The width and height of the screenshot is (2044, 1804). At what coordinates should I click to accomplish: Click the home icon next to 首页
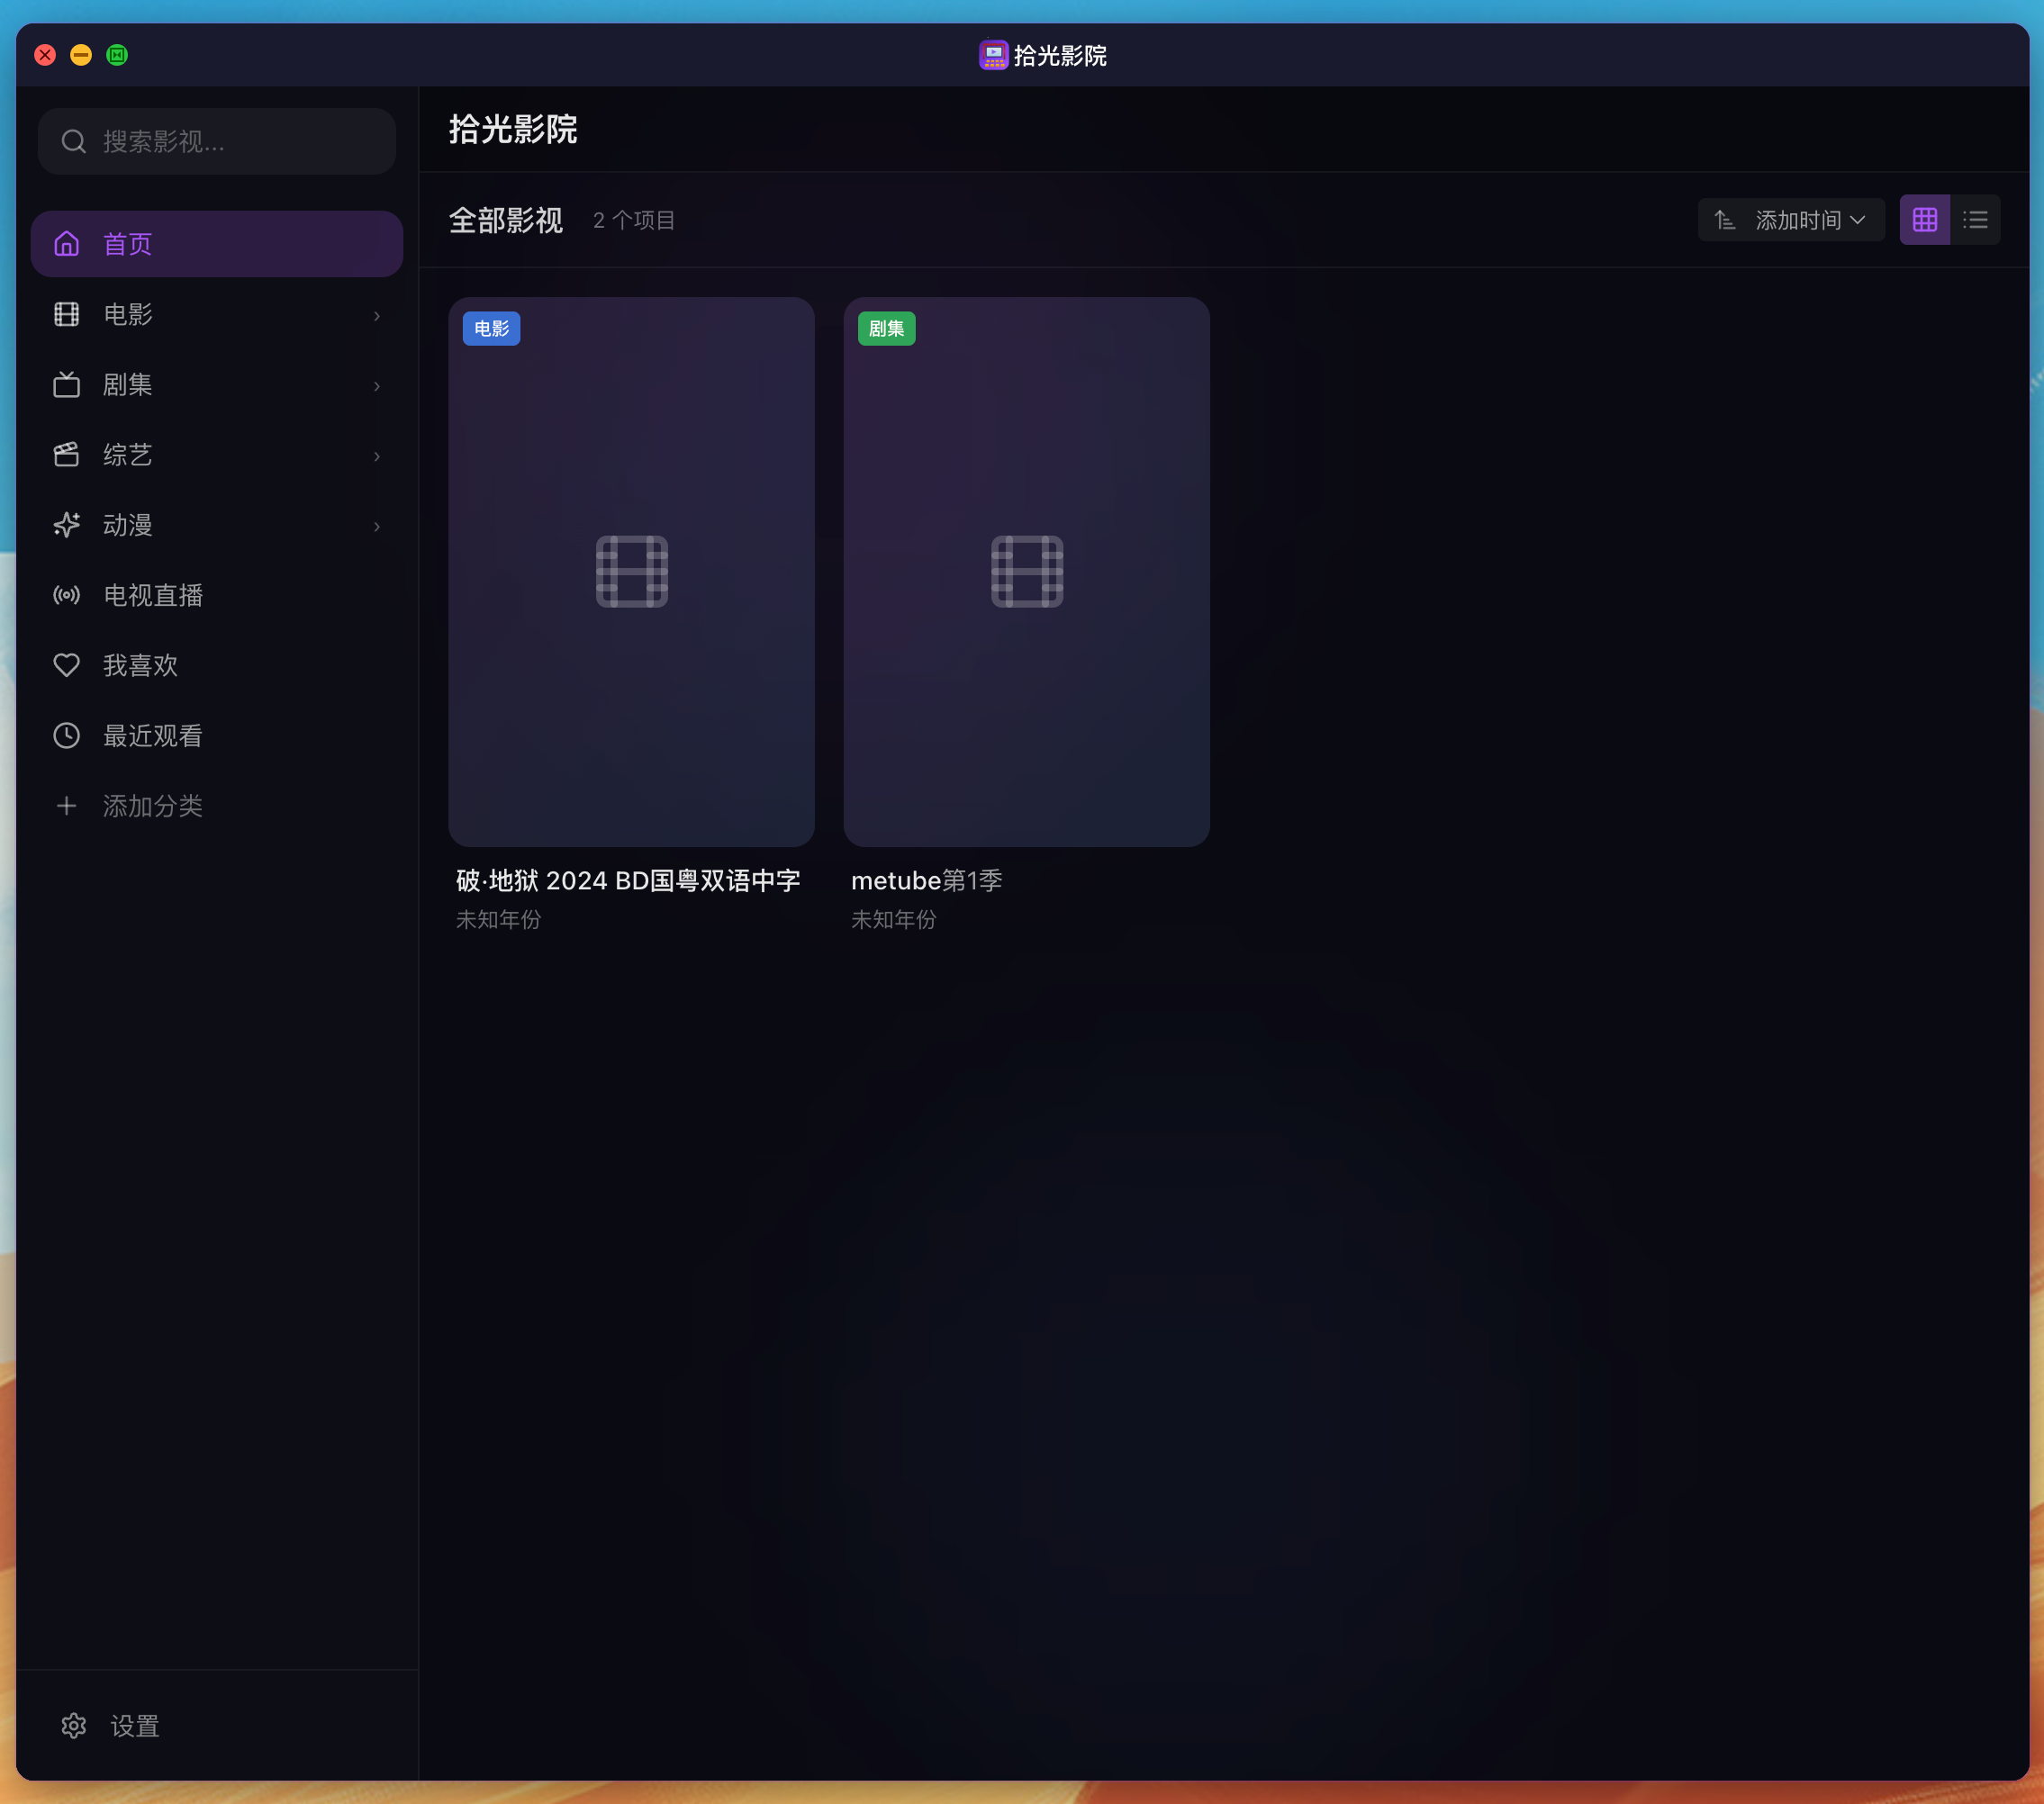point(66,244)
